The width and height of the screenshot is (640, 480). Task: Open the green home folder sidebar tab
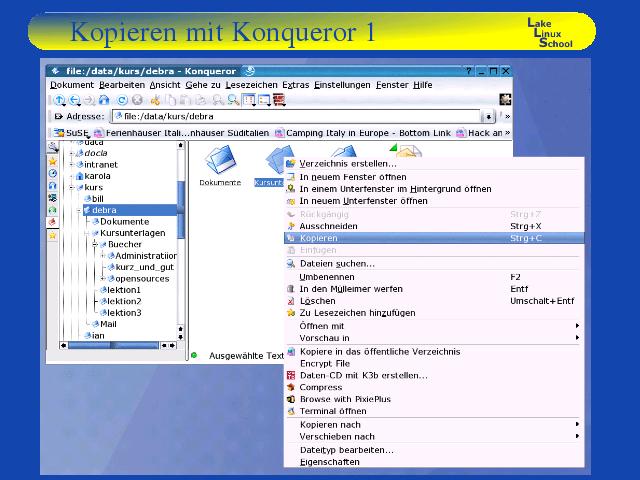click(53, 210)
